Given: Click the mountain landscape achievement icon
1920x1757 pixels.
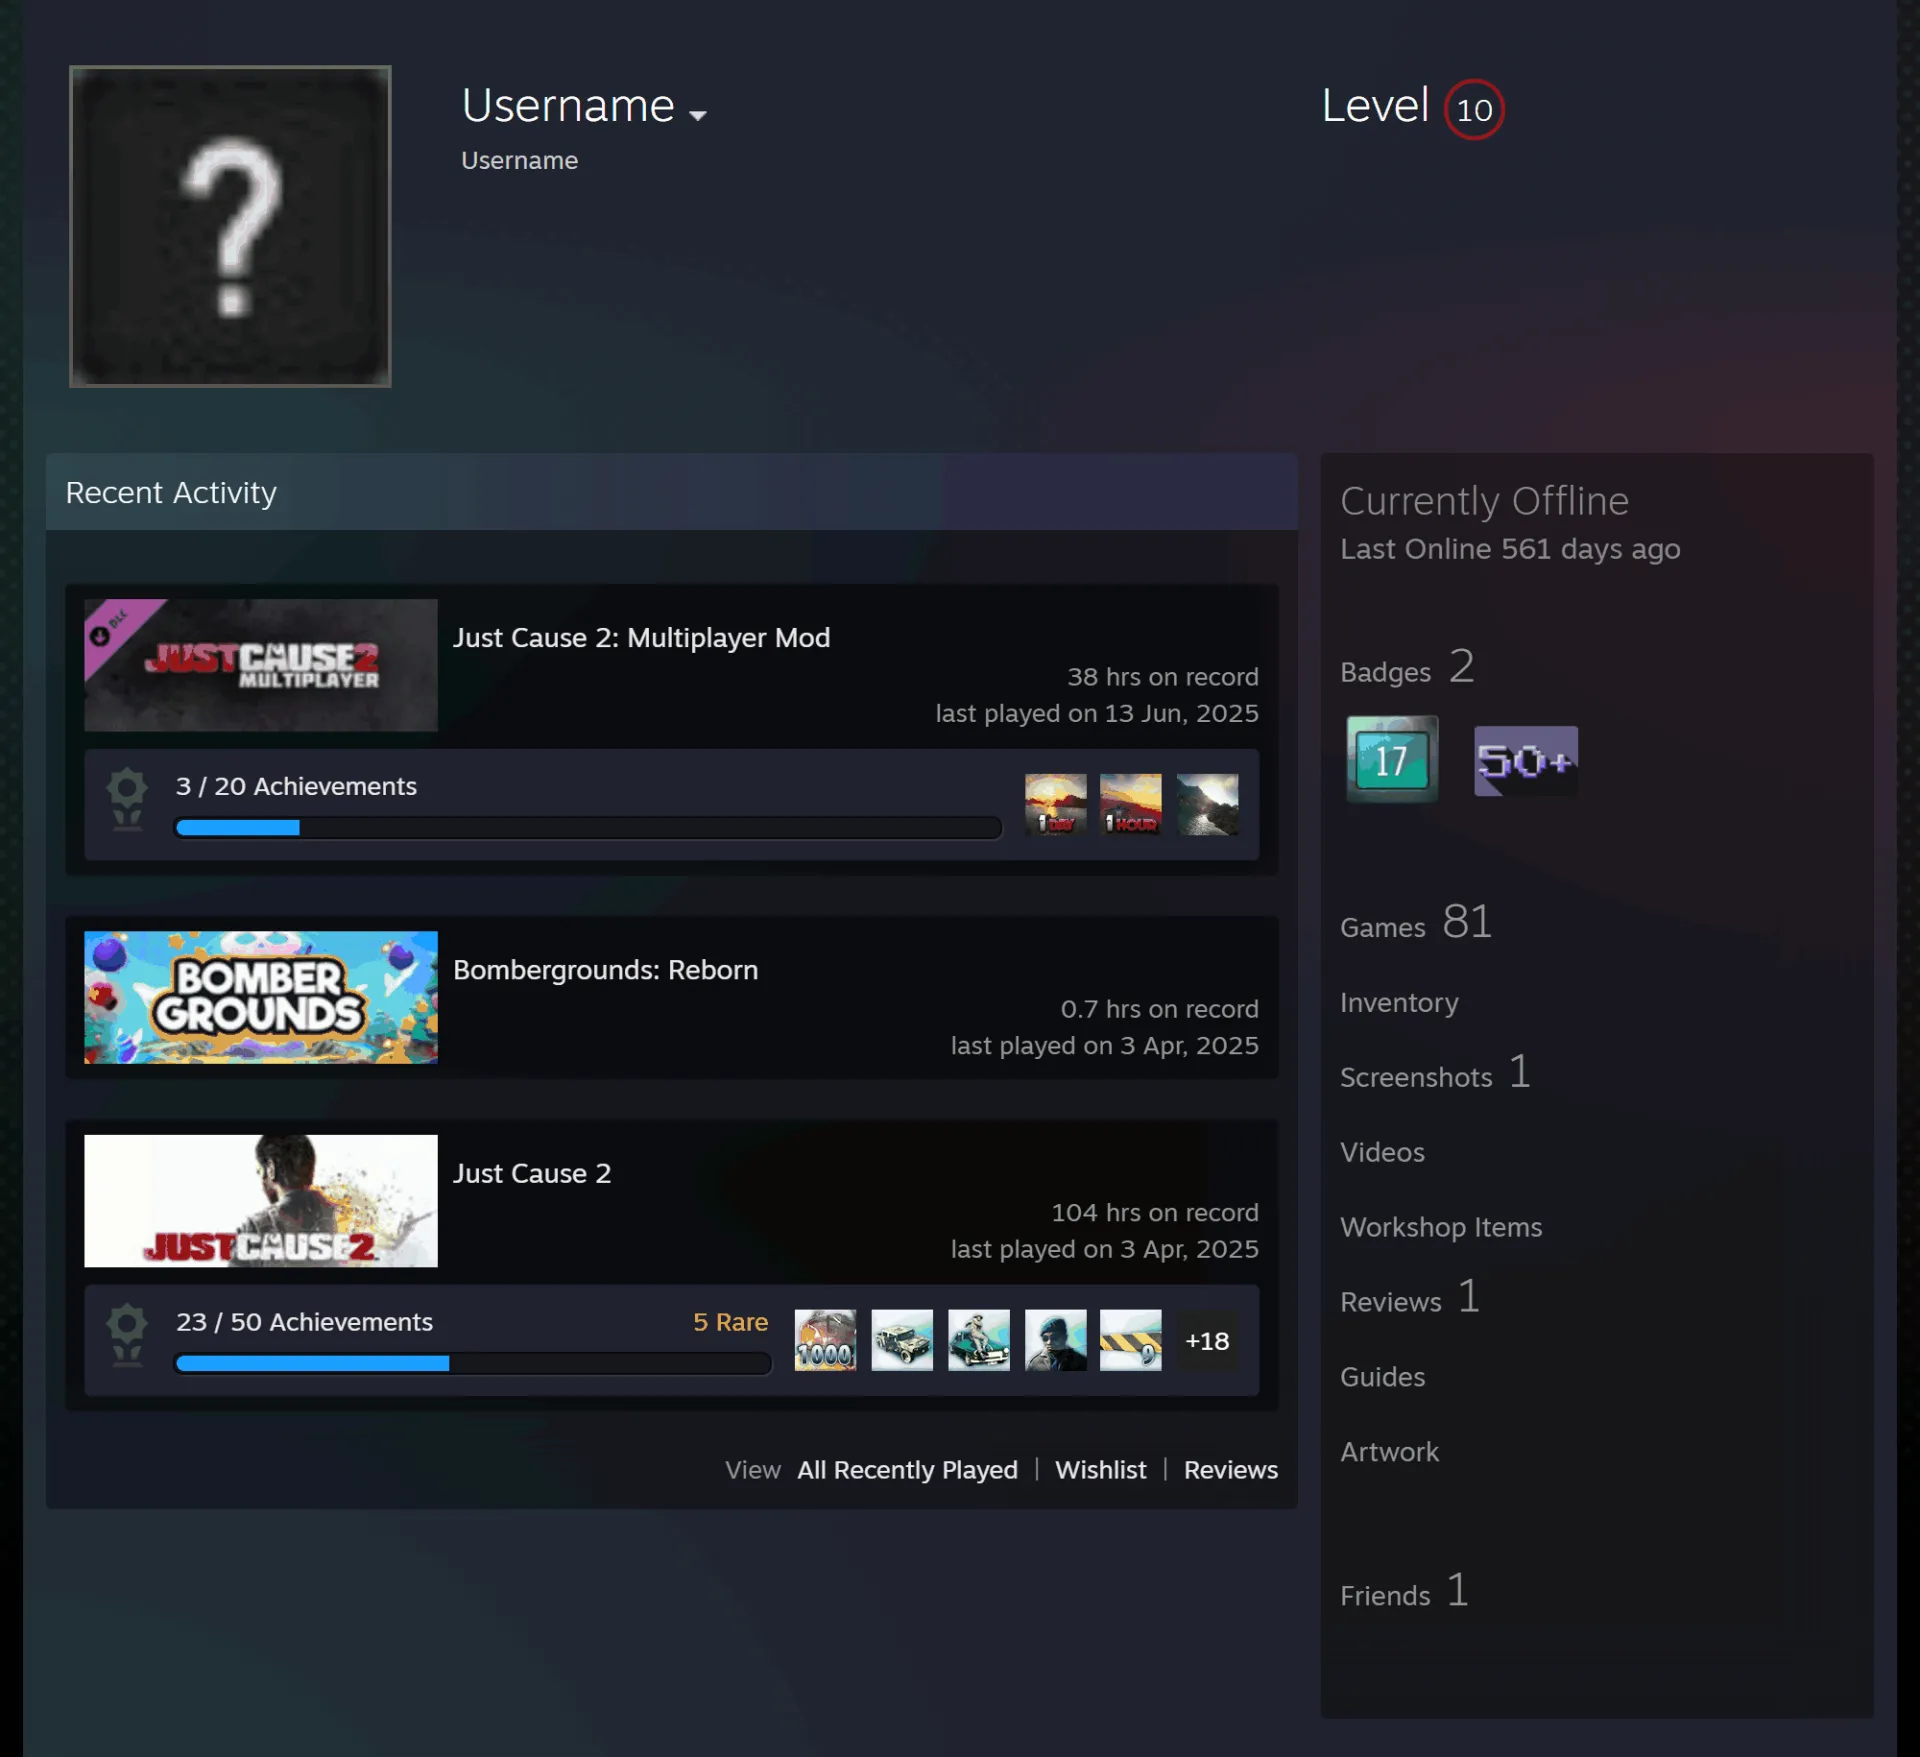Looking at the screenshot, I should (x=1208, y=804).
